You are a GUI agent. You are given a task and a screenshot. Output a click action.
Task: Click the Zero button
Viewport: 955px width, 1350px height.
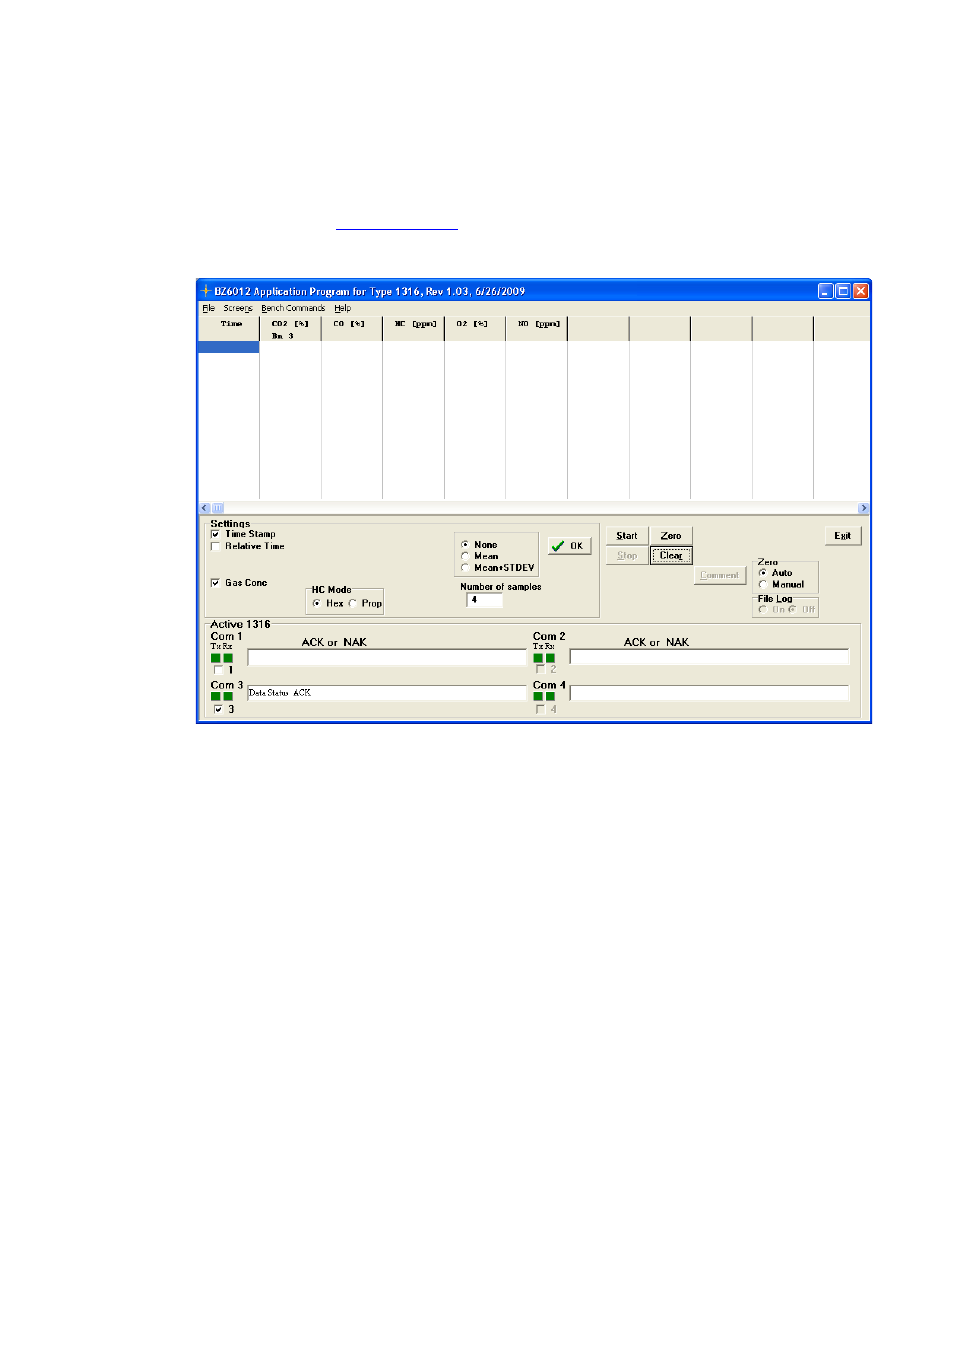pyautogui.click(x=671, y=536)
